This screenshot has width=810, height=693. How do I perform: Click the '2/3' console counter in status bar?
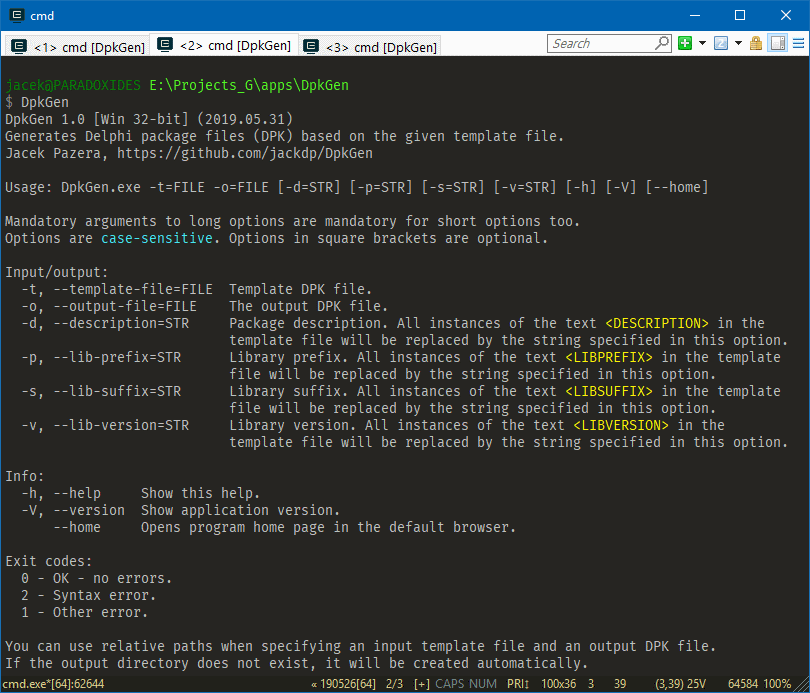tap(395, 684)
